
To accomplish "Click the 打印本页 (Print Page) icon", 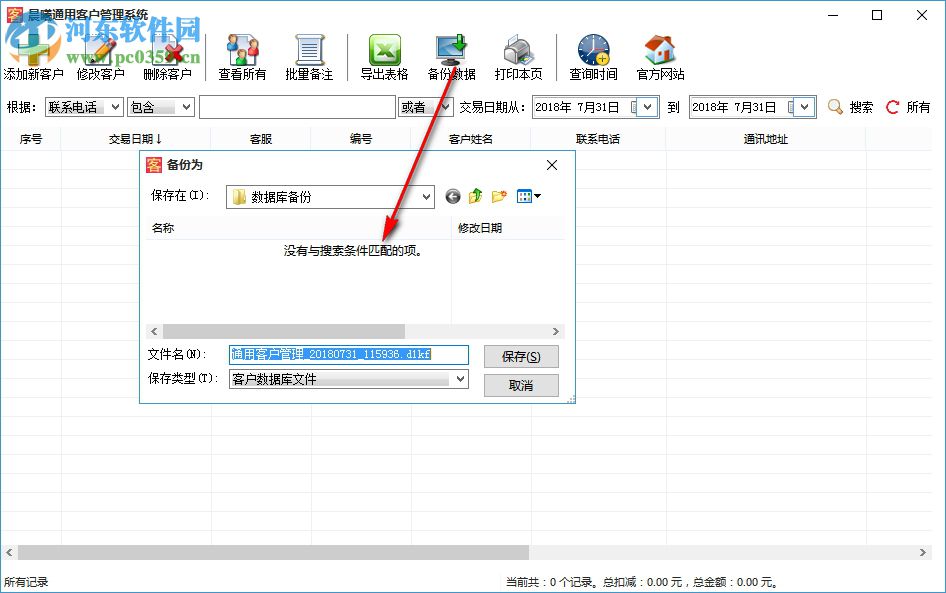I will pyautogui.click(x=519, y=47).
